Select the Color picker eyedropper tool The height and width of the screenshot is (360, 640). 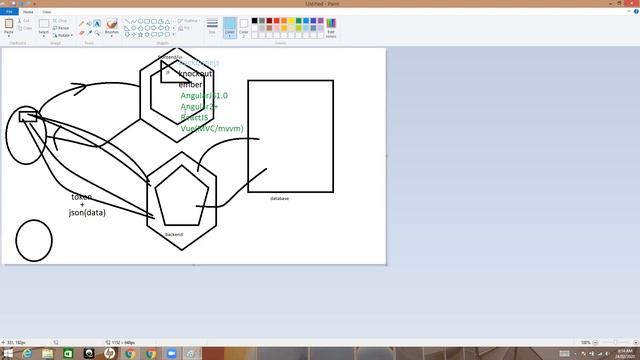(89, 33)
